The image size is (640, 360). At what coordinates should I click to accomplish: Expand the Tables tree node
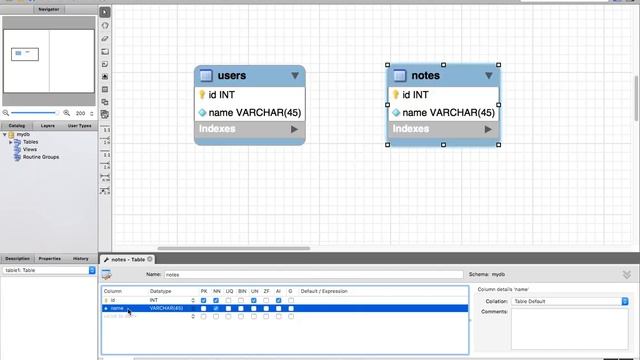tap(11, 142)
